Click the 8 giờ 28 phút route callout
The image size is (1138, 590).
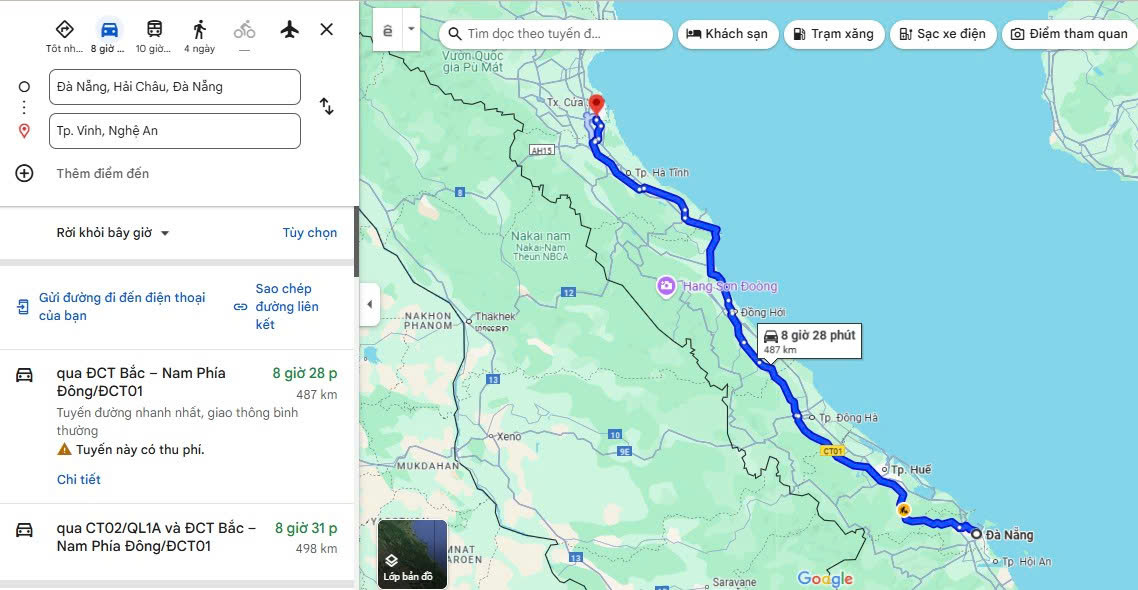click(x=810, y=341)
